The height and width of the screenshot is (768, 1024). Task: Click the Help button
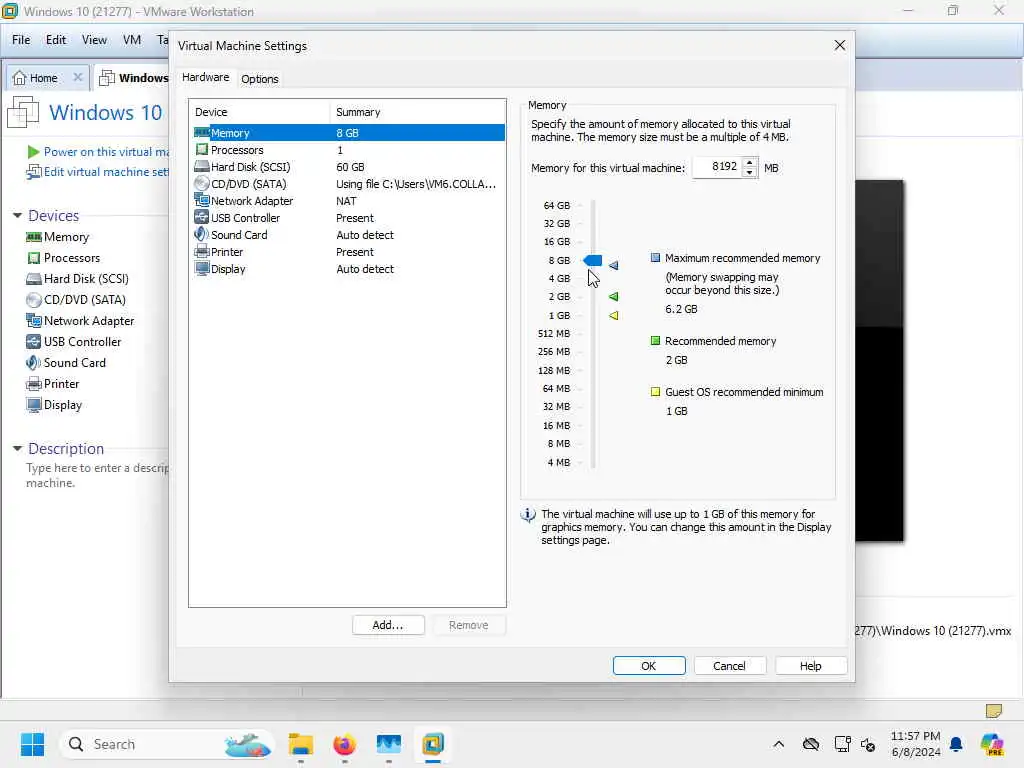coord(810,665)
